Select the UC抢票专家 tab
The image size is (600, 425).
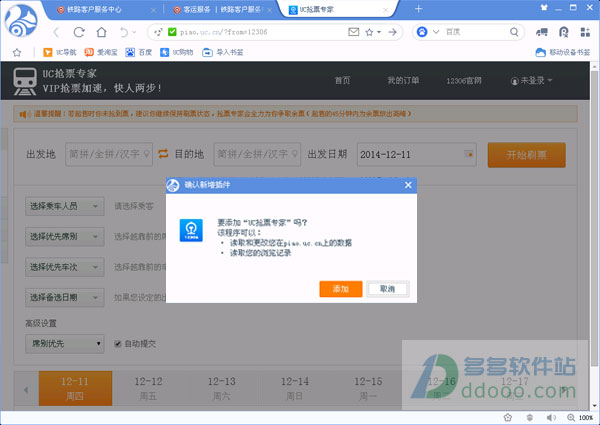coord(339,10)
